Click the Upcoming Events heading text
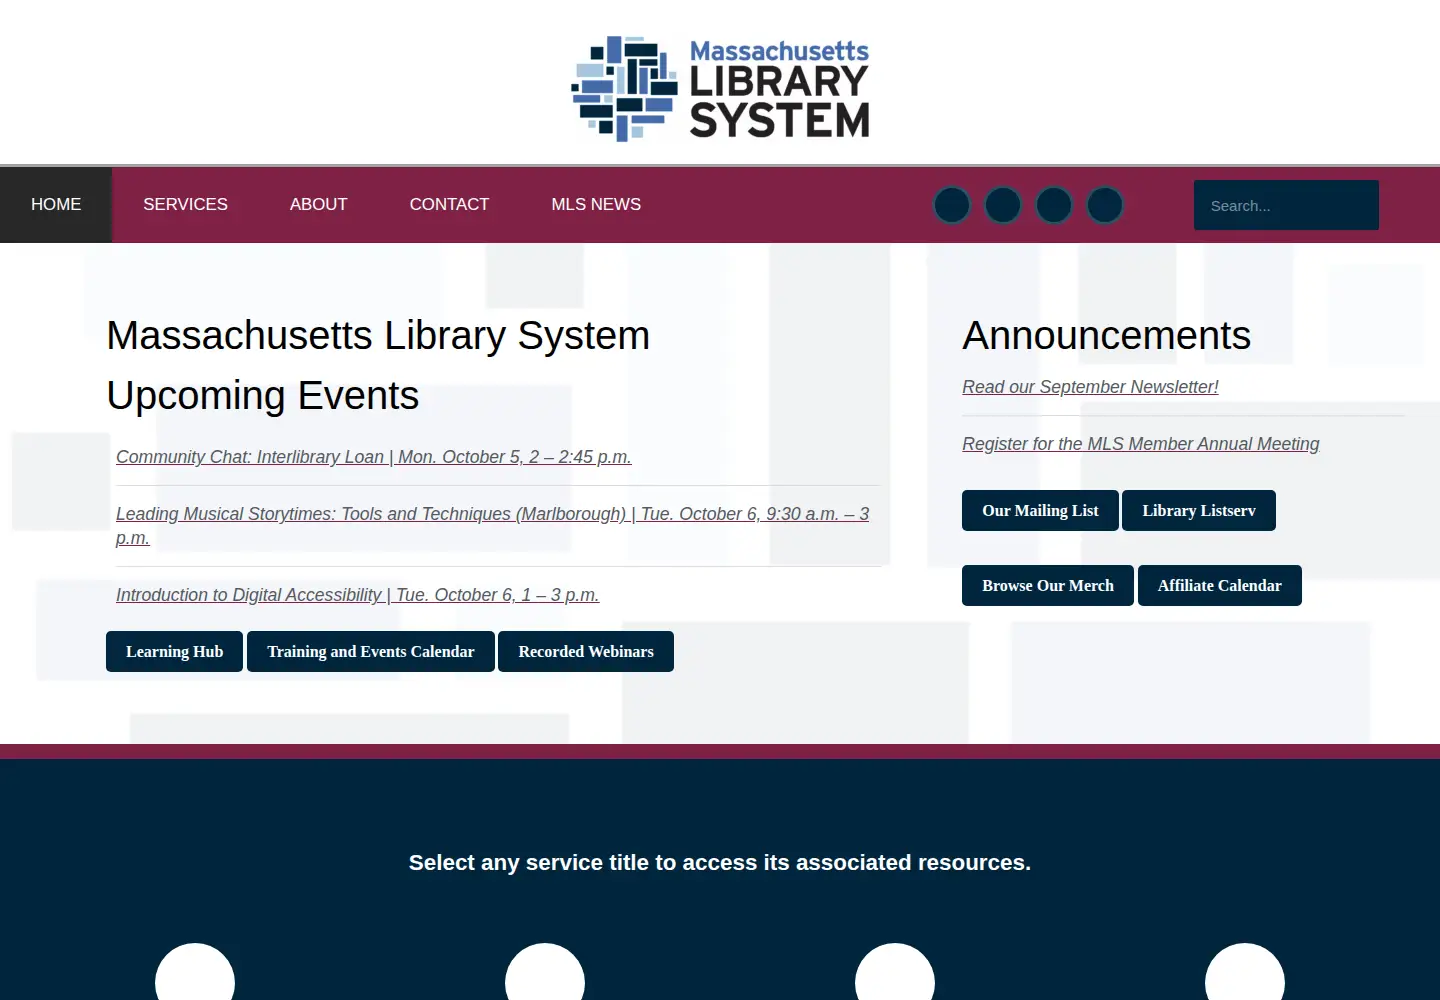The height and width of the screenshot is (1000, 1440). [263, 396]
